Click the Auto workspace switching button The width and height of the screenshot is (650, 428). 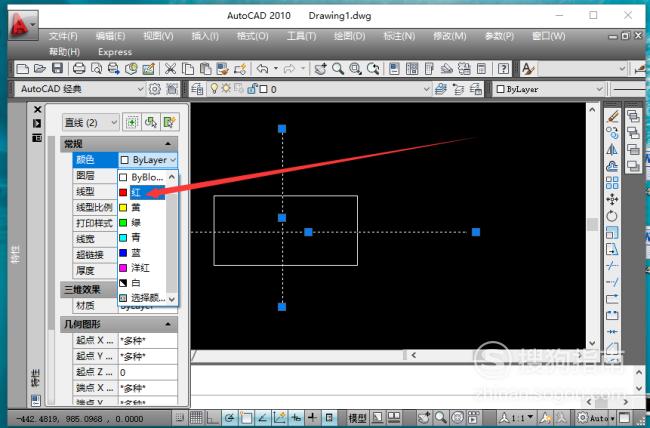click(x=596, y=418)
